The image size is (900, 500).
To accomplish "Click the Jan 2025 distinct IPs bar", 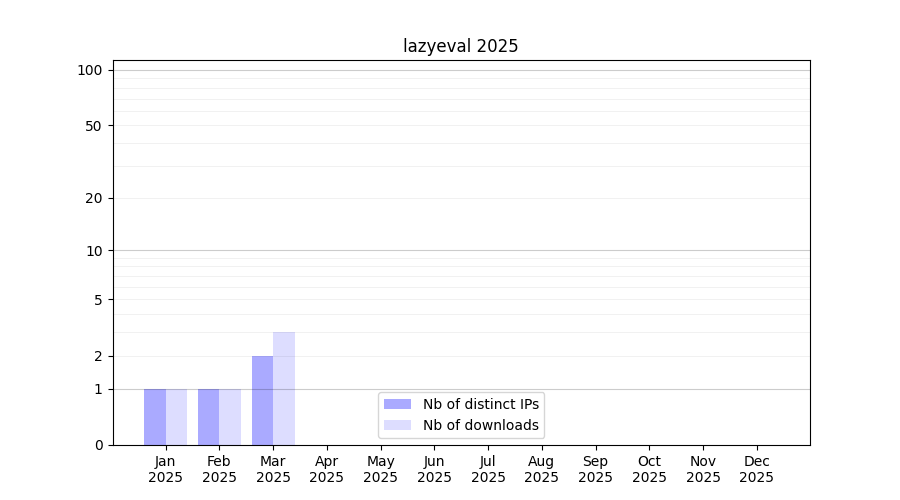I will pos(155,417).
